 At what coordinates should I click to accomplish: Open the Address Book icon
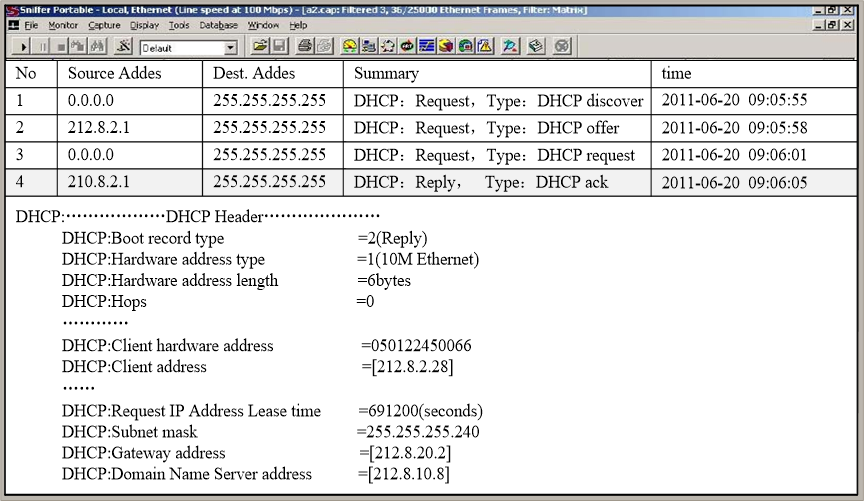(536, 46)
